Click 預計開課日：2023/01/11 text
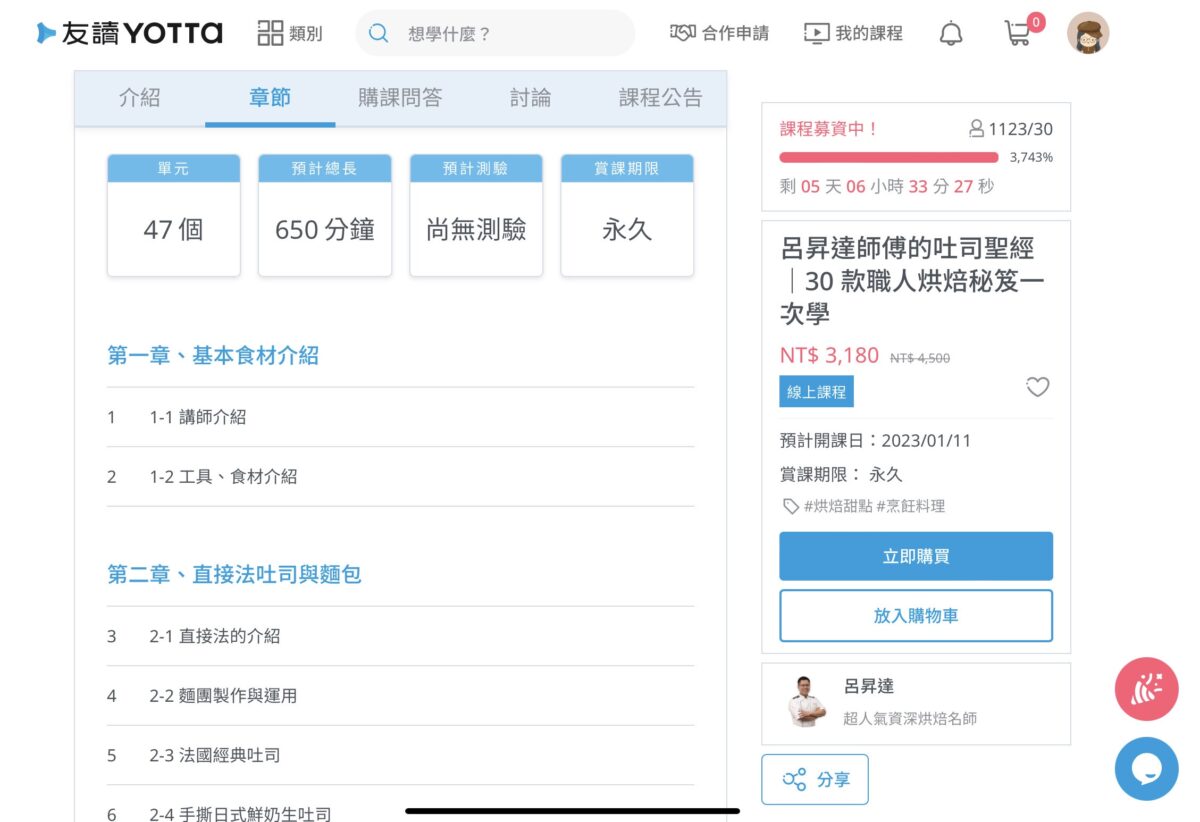 click(875, 441)
